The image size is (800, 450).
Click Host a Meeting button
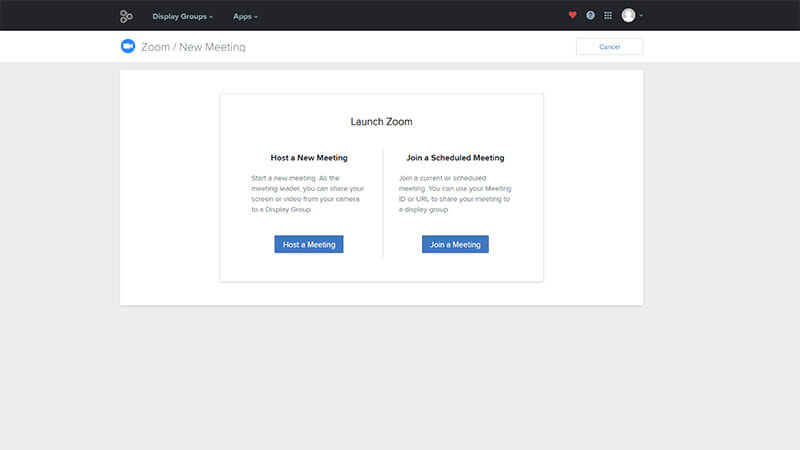coord(309,244)
